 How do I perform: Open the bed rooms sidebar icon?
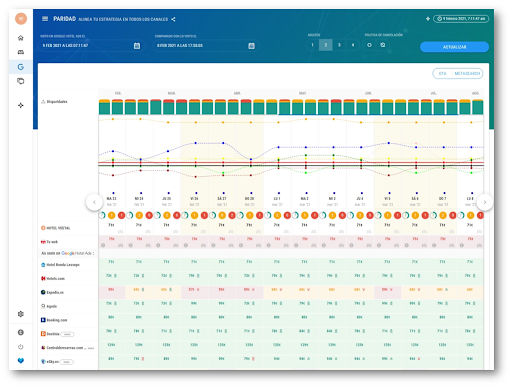pyautogui.click(x=21, y=52)
